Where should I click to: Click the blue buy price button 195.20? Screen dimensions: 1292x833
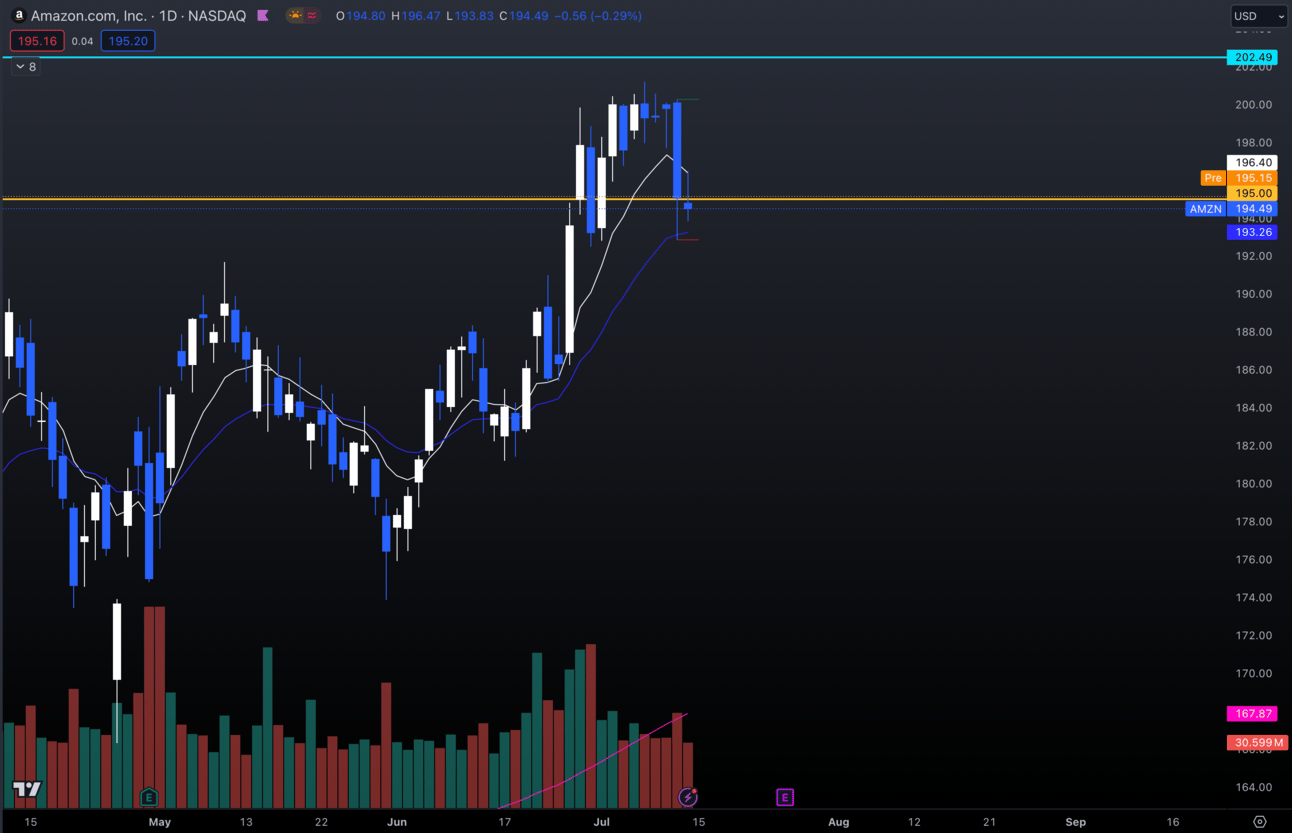point(128,41)
